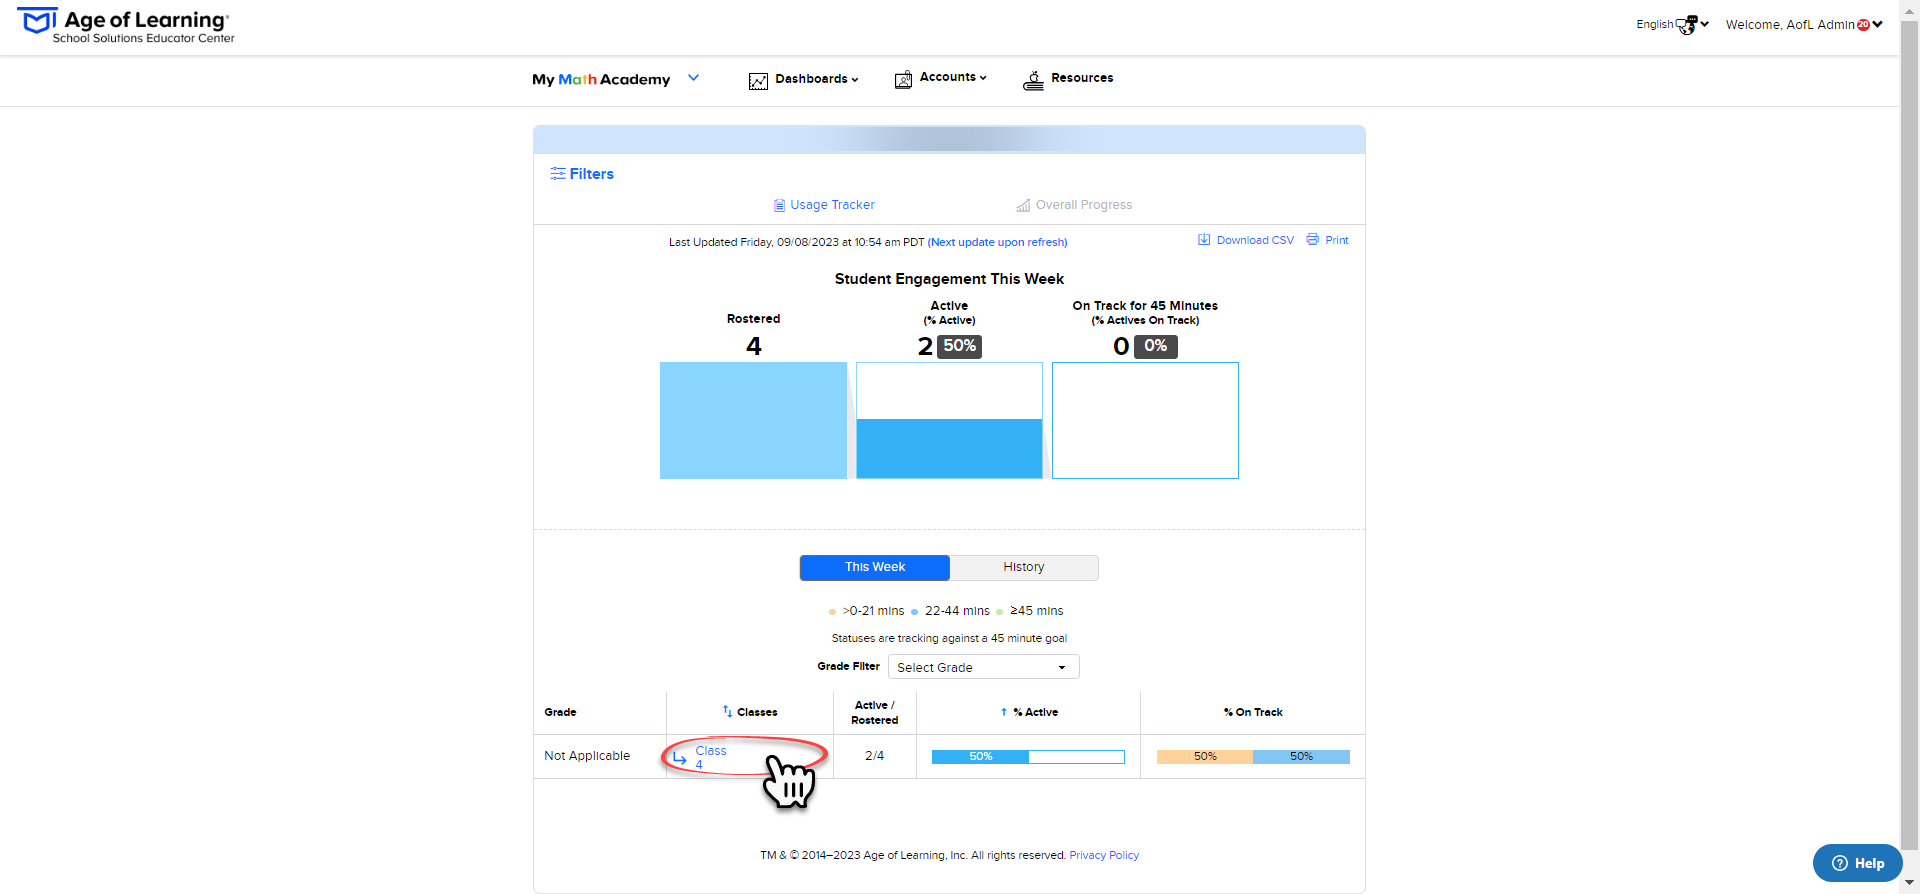Click the Print printer icon

pos(1312,240)
